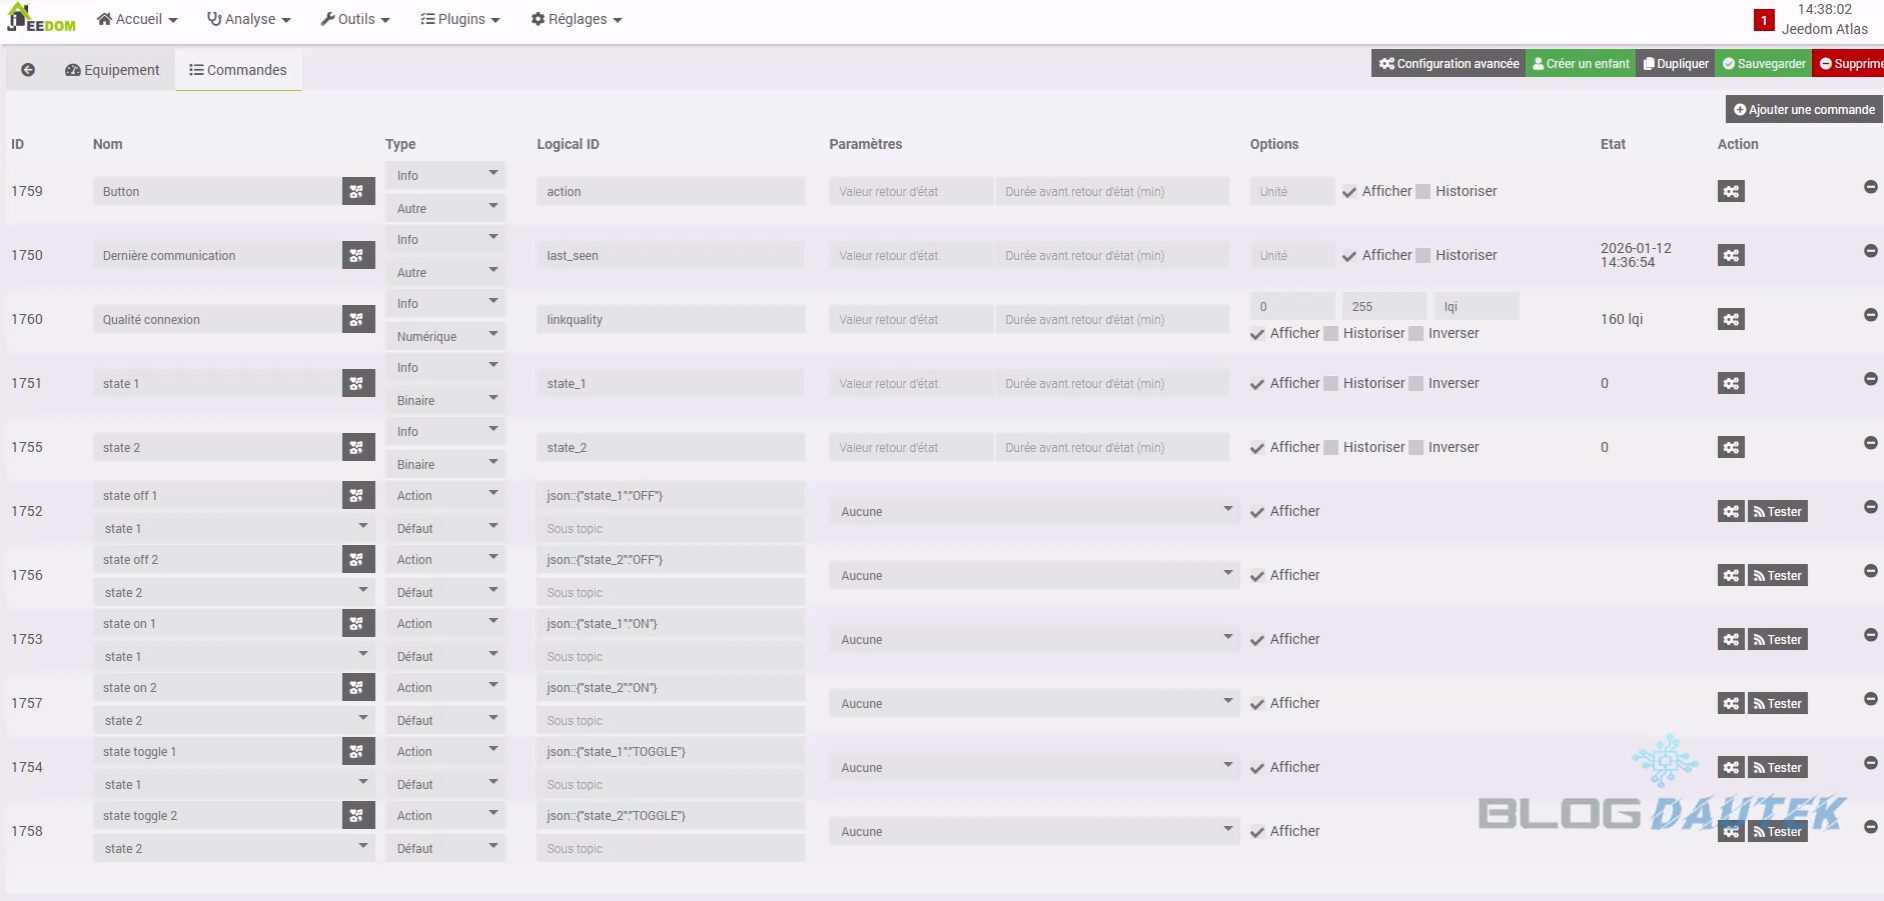Expand Numérique subtype dropdown for Qualité connexion
Viewport: 1884px width, 901px height.
point(445,336)
